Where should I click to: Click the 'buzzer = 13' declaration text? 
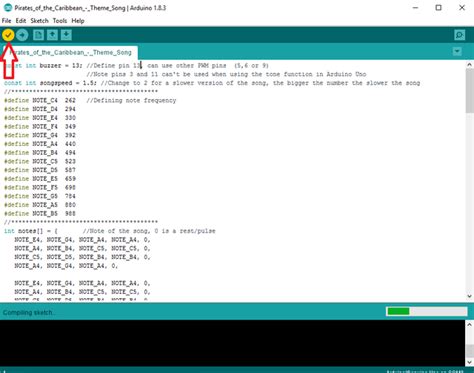[60, 65]
